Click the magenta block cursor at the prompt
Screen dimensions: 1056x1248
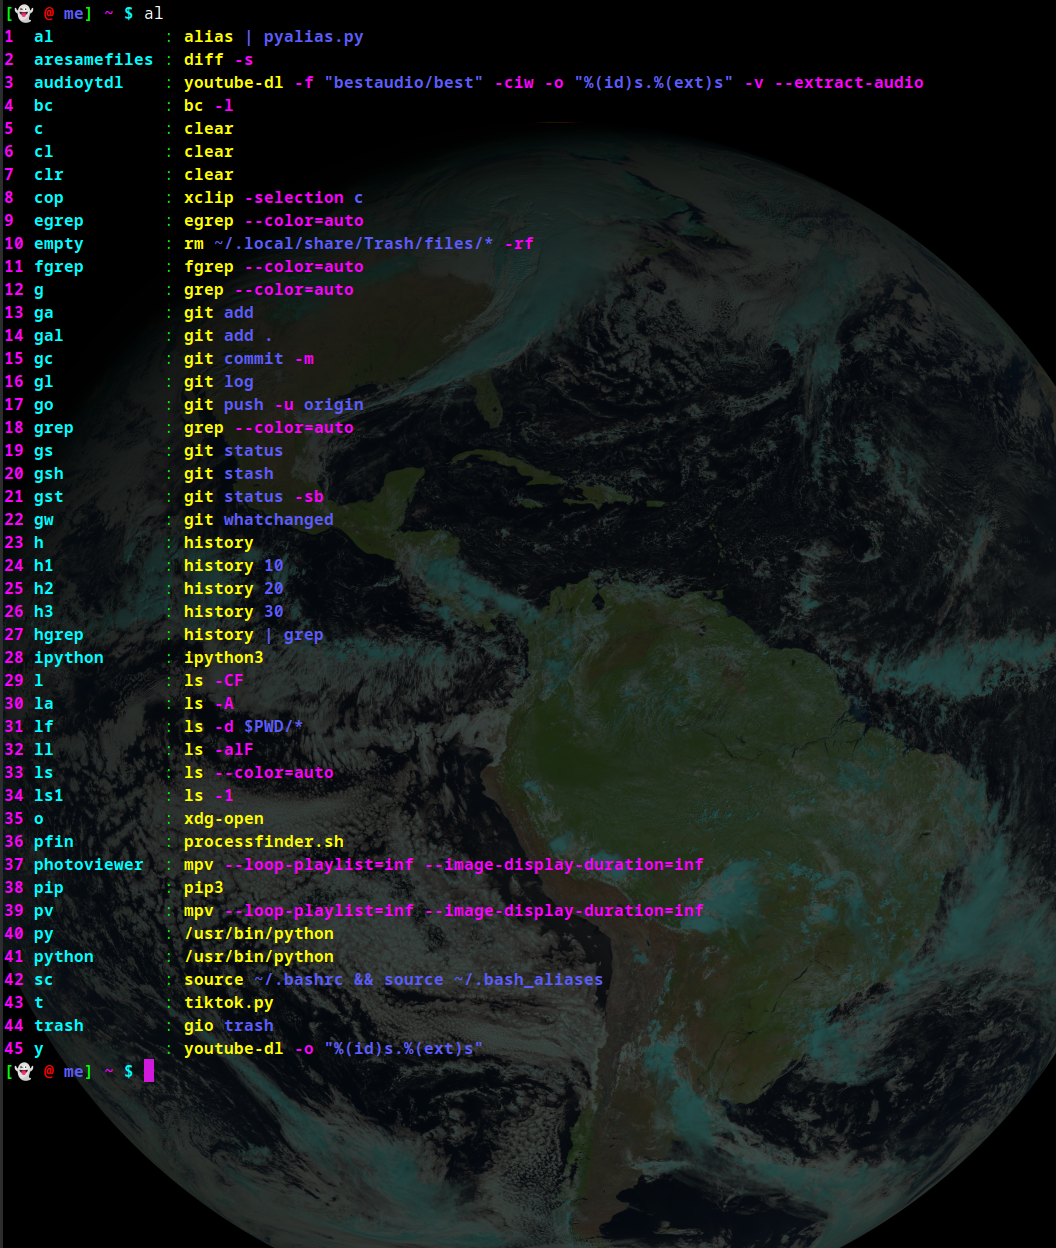[x=149, y=1071]
